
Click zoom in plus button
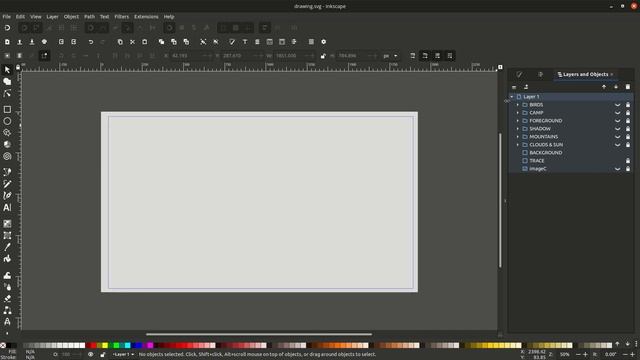point(585,354)
